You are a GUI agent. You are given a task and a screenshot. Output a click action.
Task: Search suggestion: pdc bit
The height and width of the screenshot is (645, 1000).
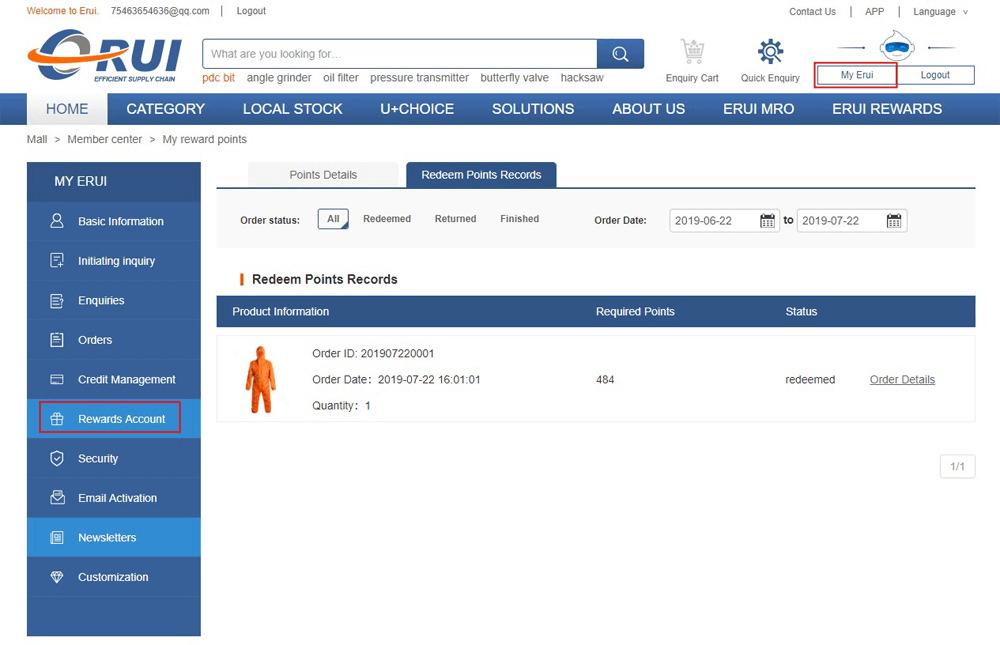pos(219,78)
